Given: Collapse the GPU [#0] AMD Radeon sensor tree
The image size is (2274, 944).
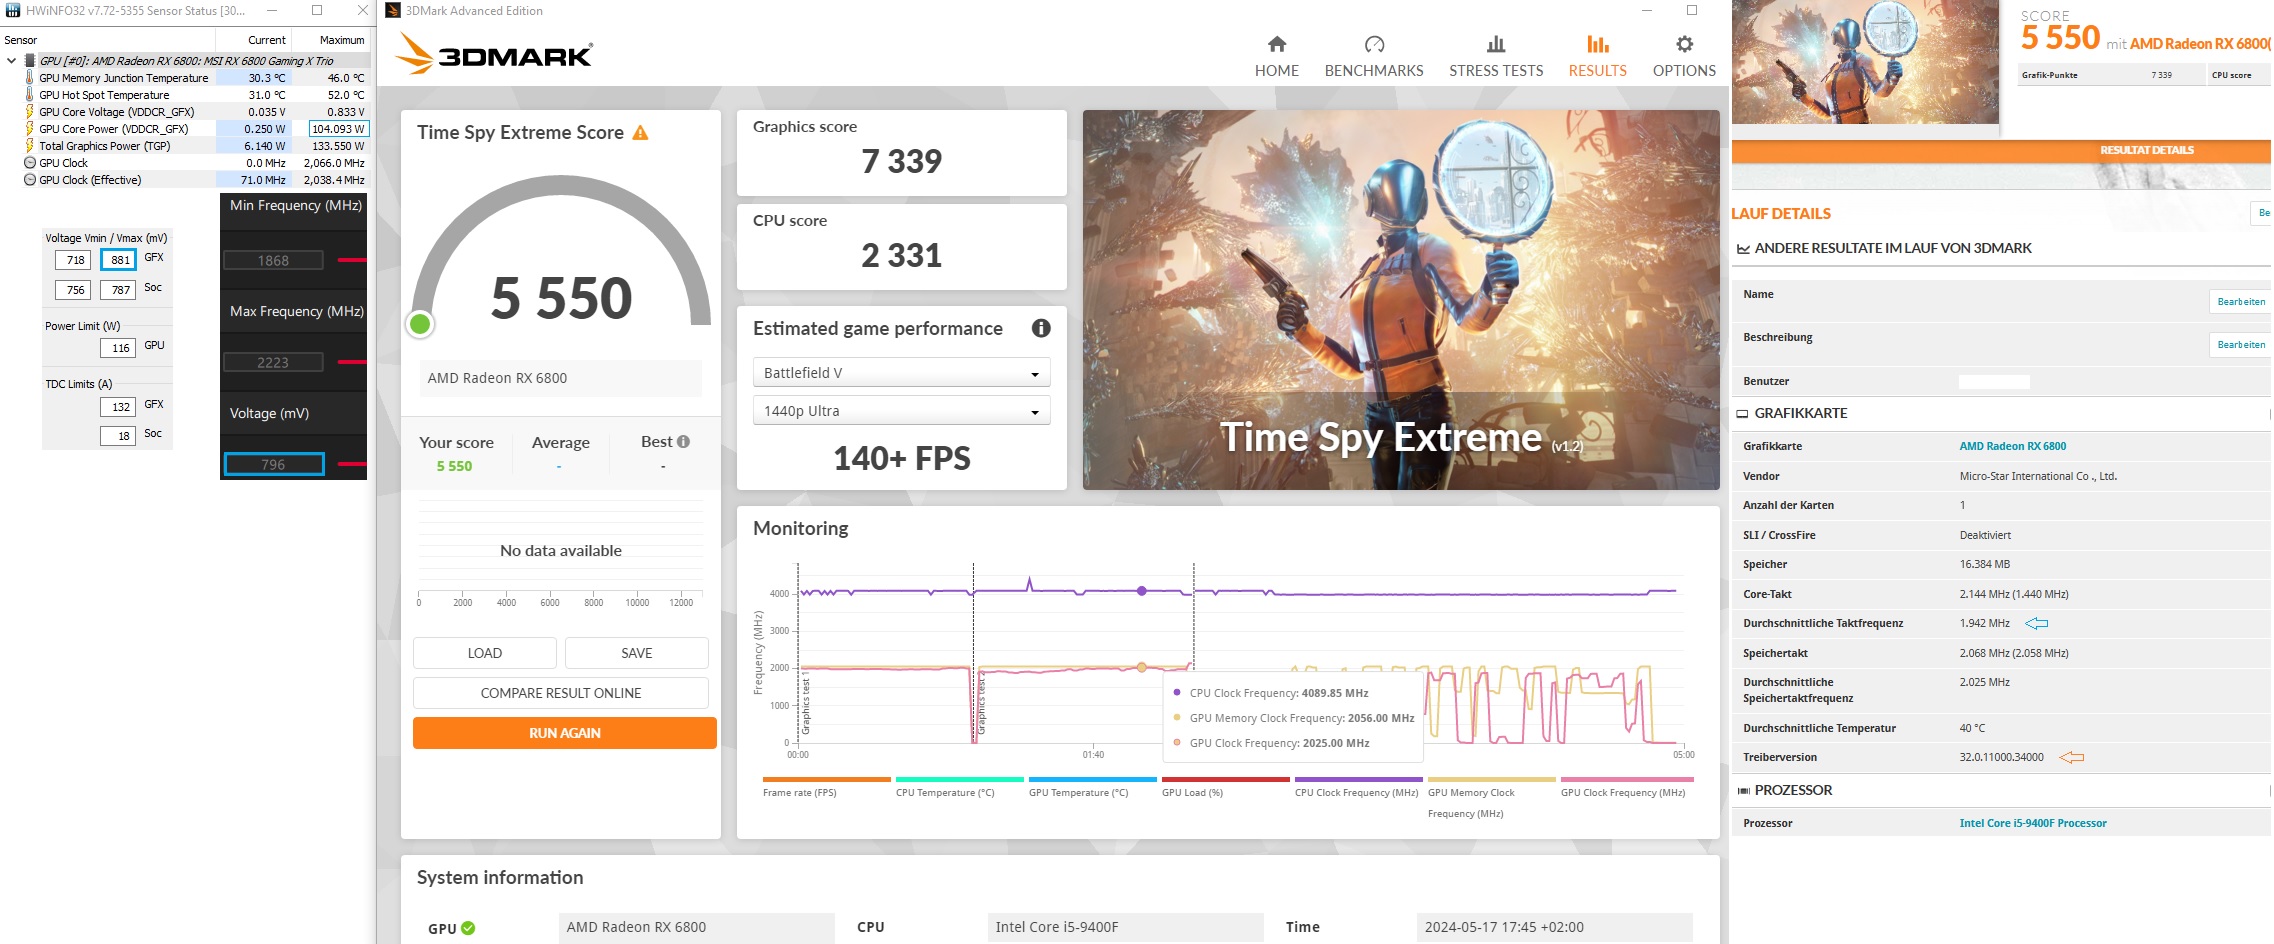Looking at the screenshot, I should coord(11,61).
